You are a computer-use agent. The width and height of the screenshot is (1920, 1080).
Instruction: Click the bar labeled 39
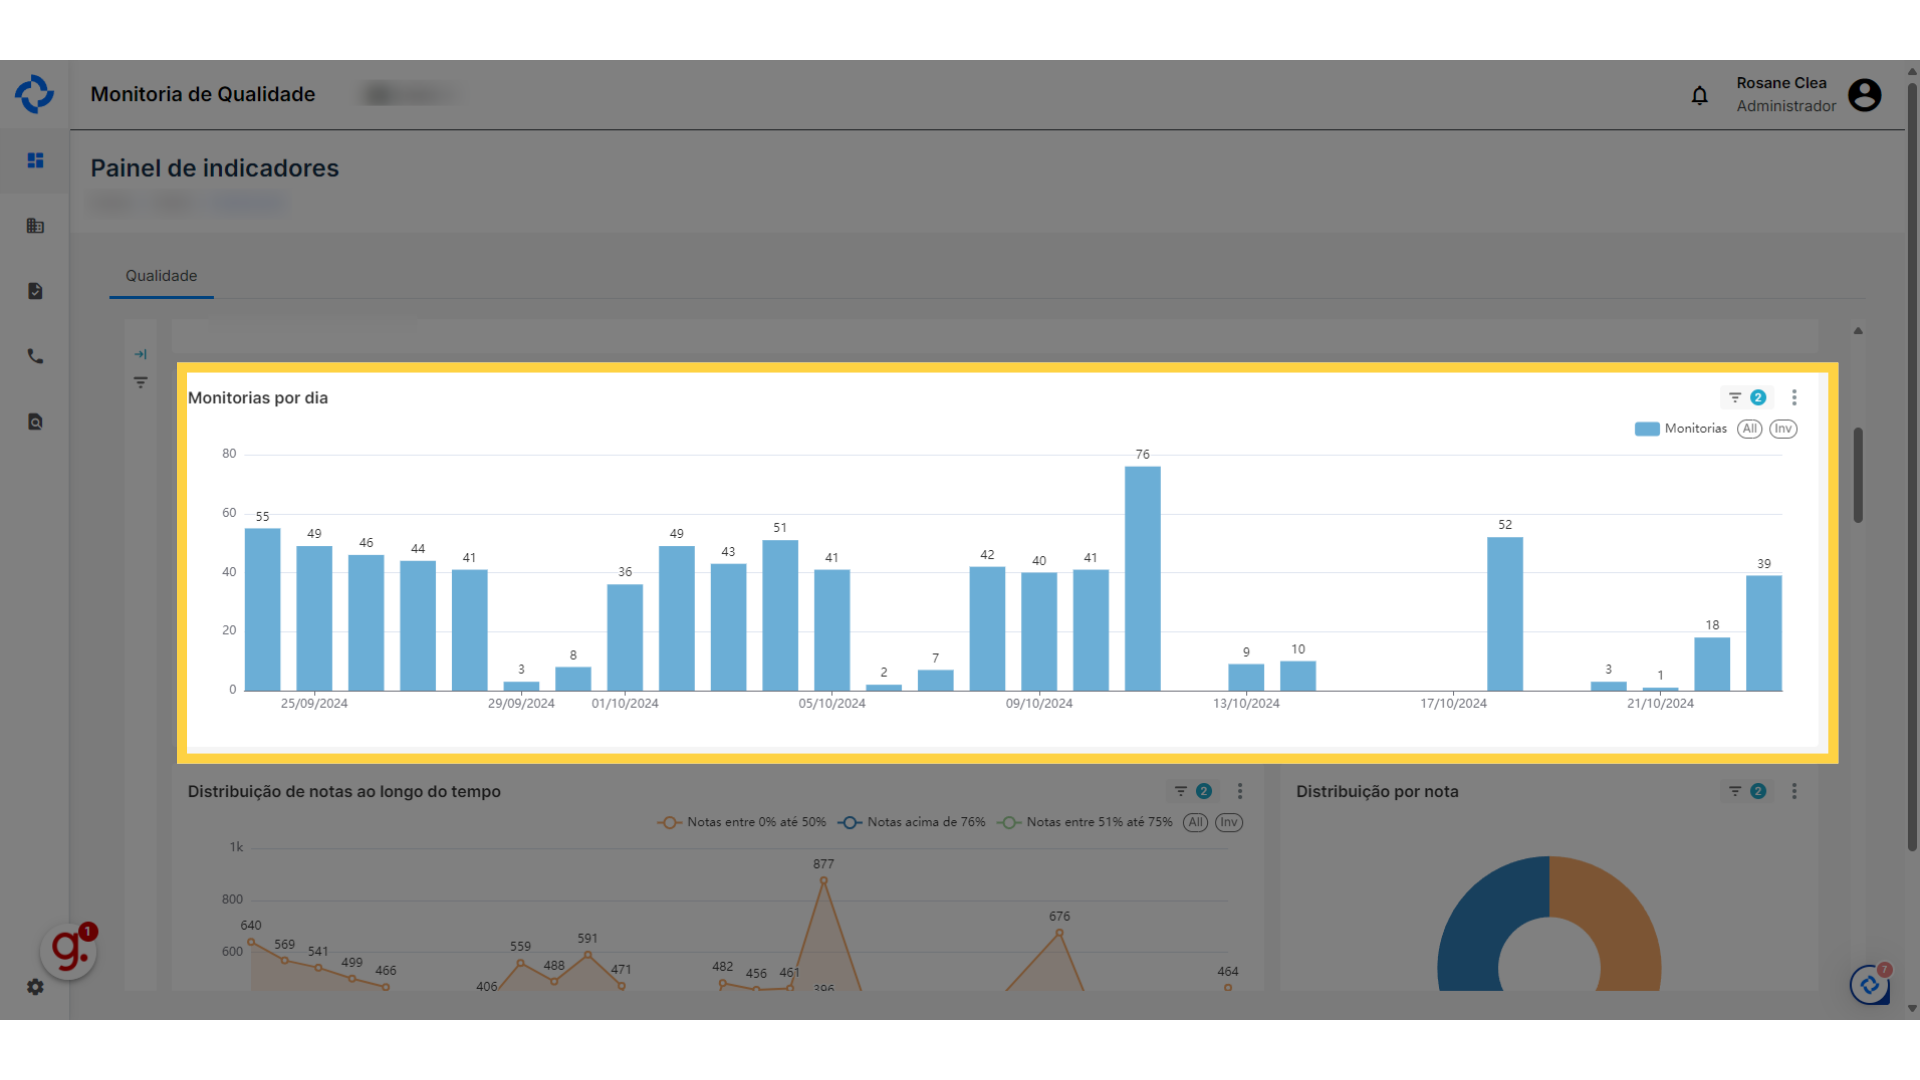[x=1764, y=633]
